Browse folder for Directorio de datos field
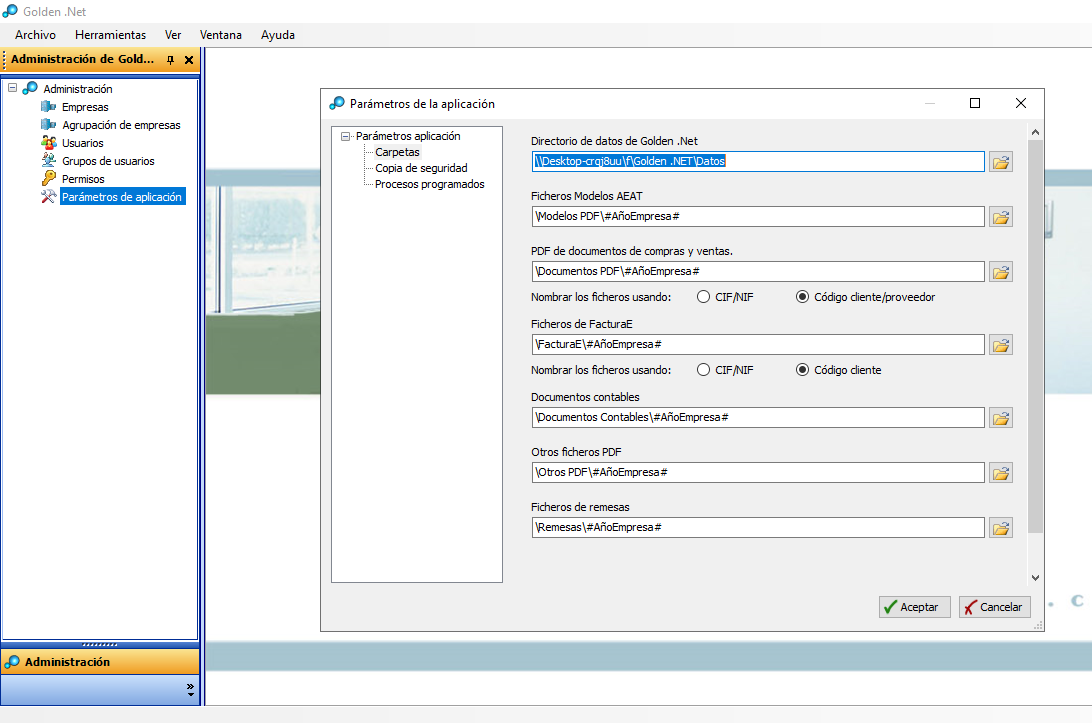The image size is (1092, 723). (x=1000, y=162)
